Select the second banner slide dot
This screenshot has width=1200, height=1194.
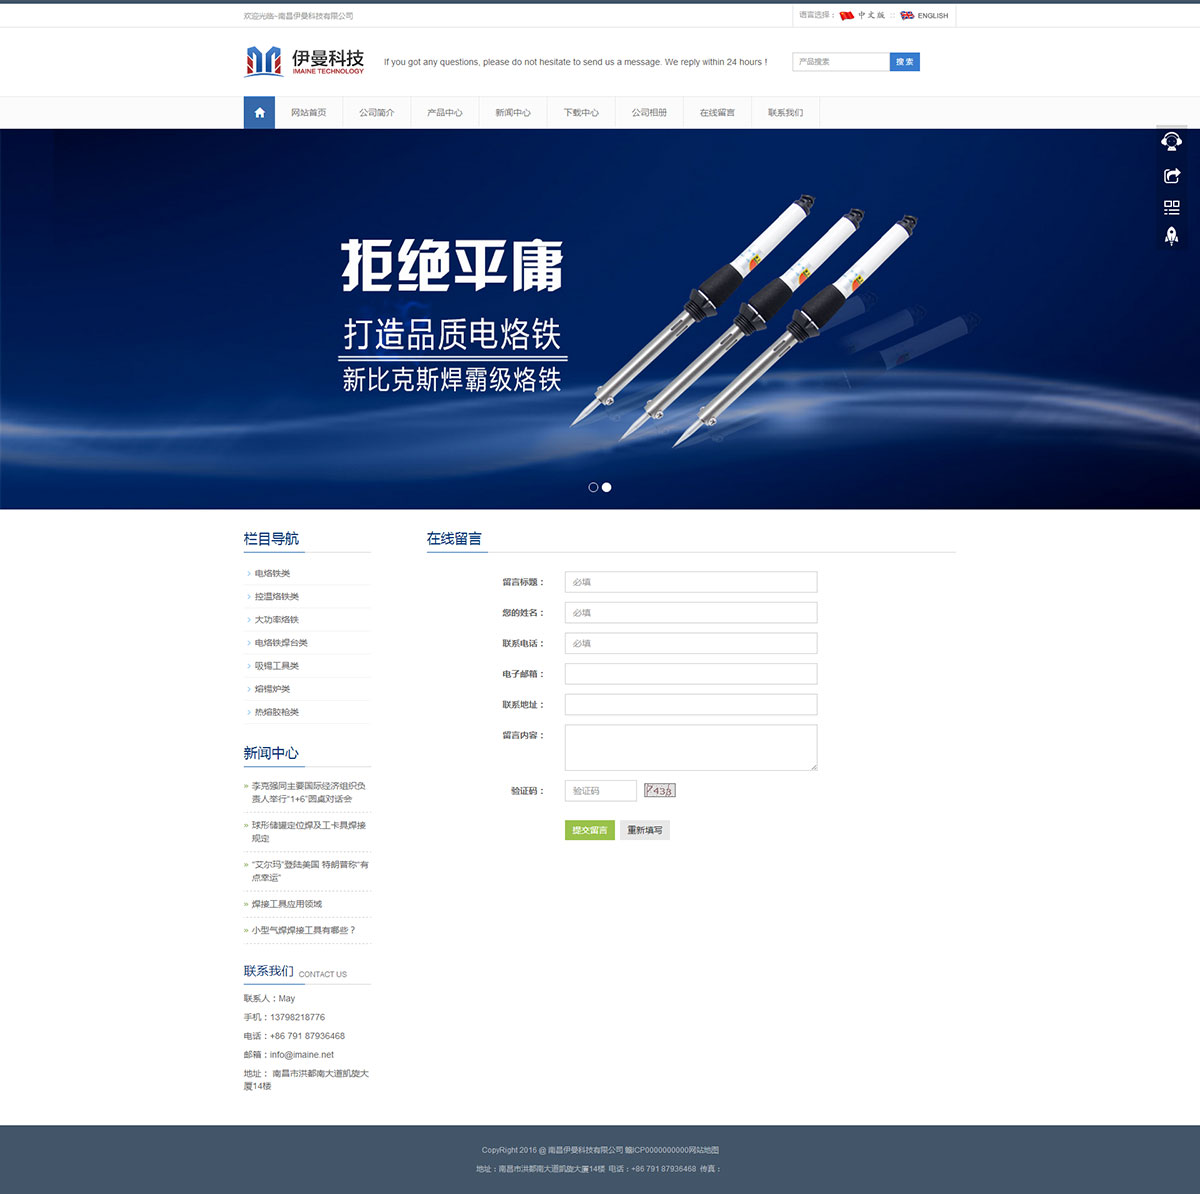tap(607, 487)
